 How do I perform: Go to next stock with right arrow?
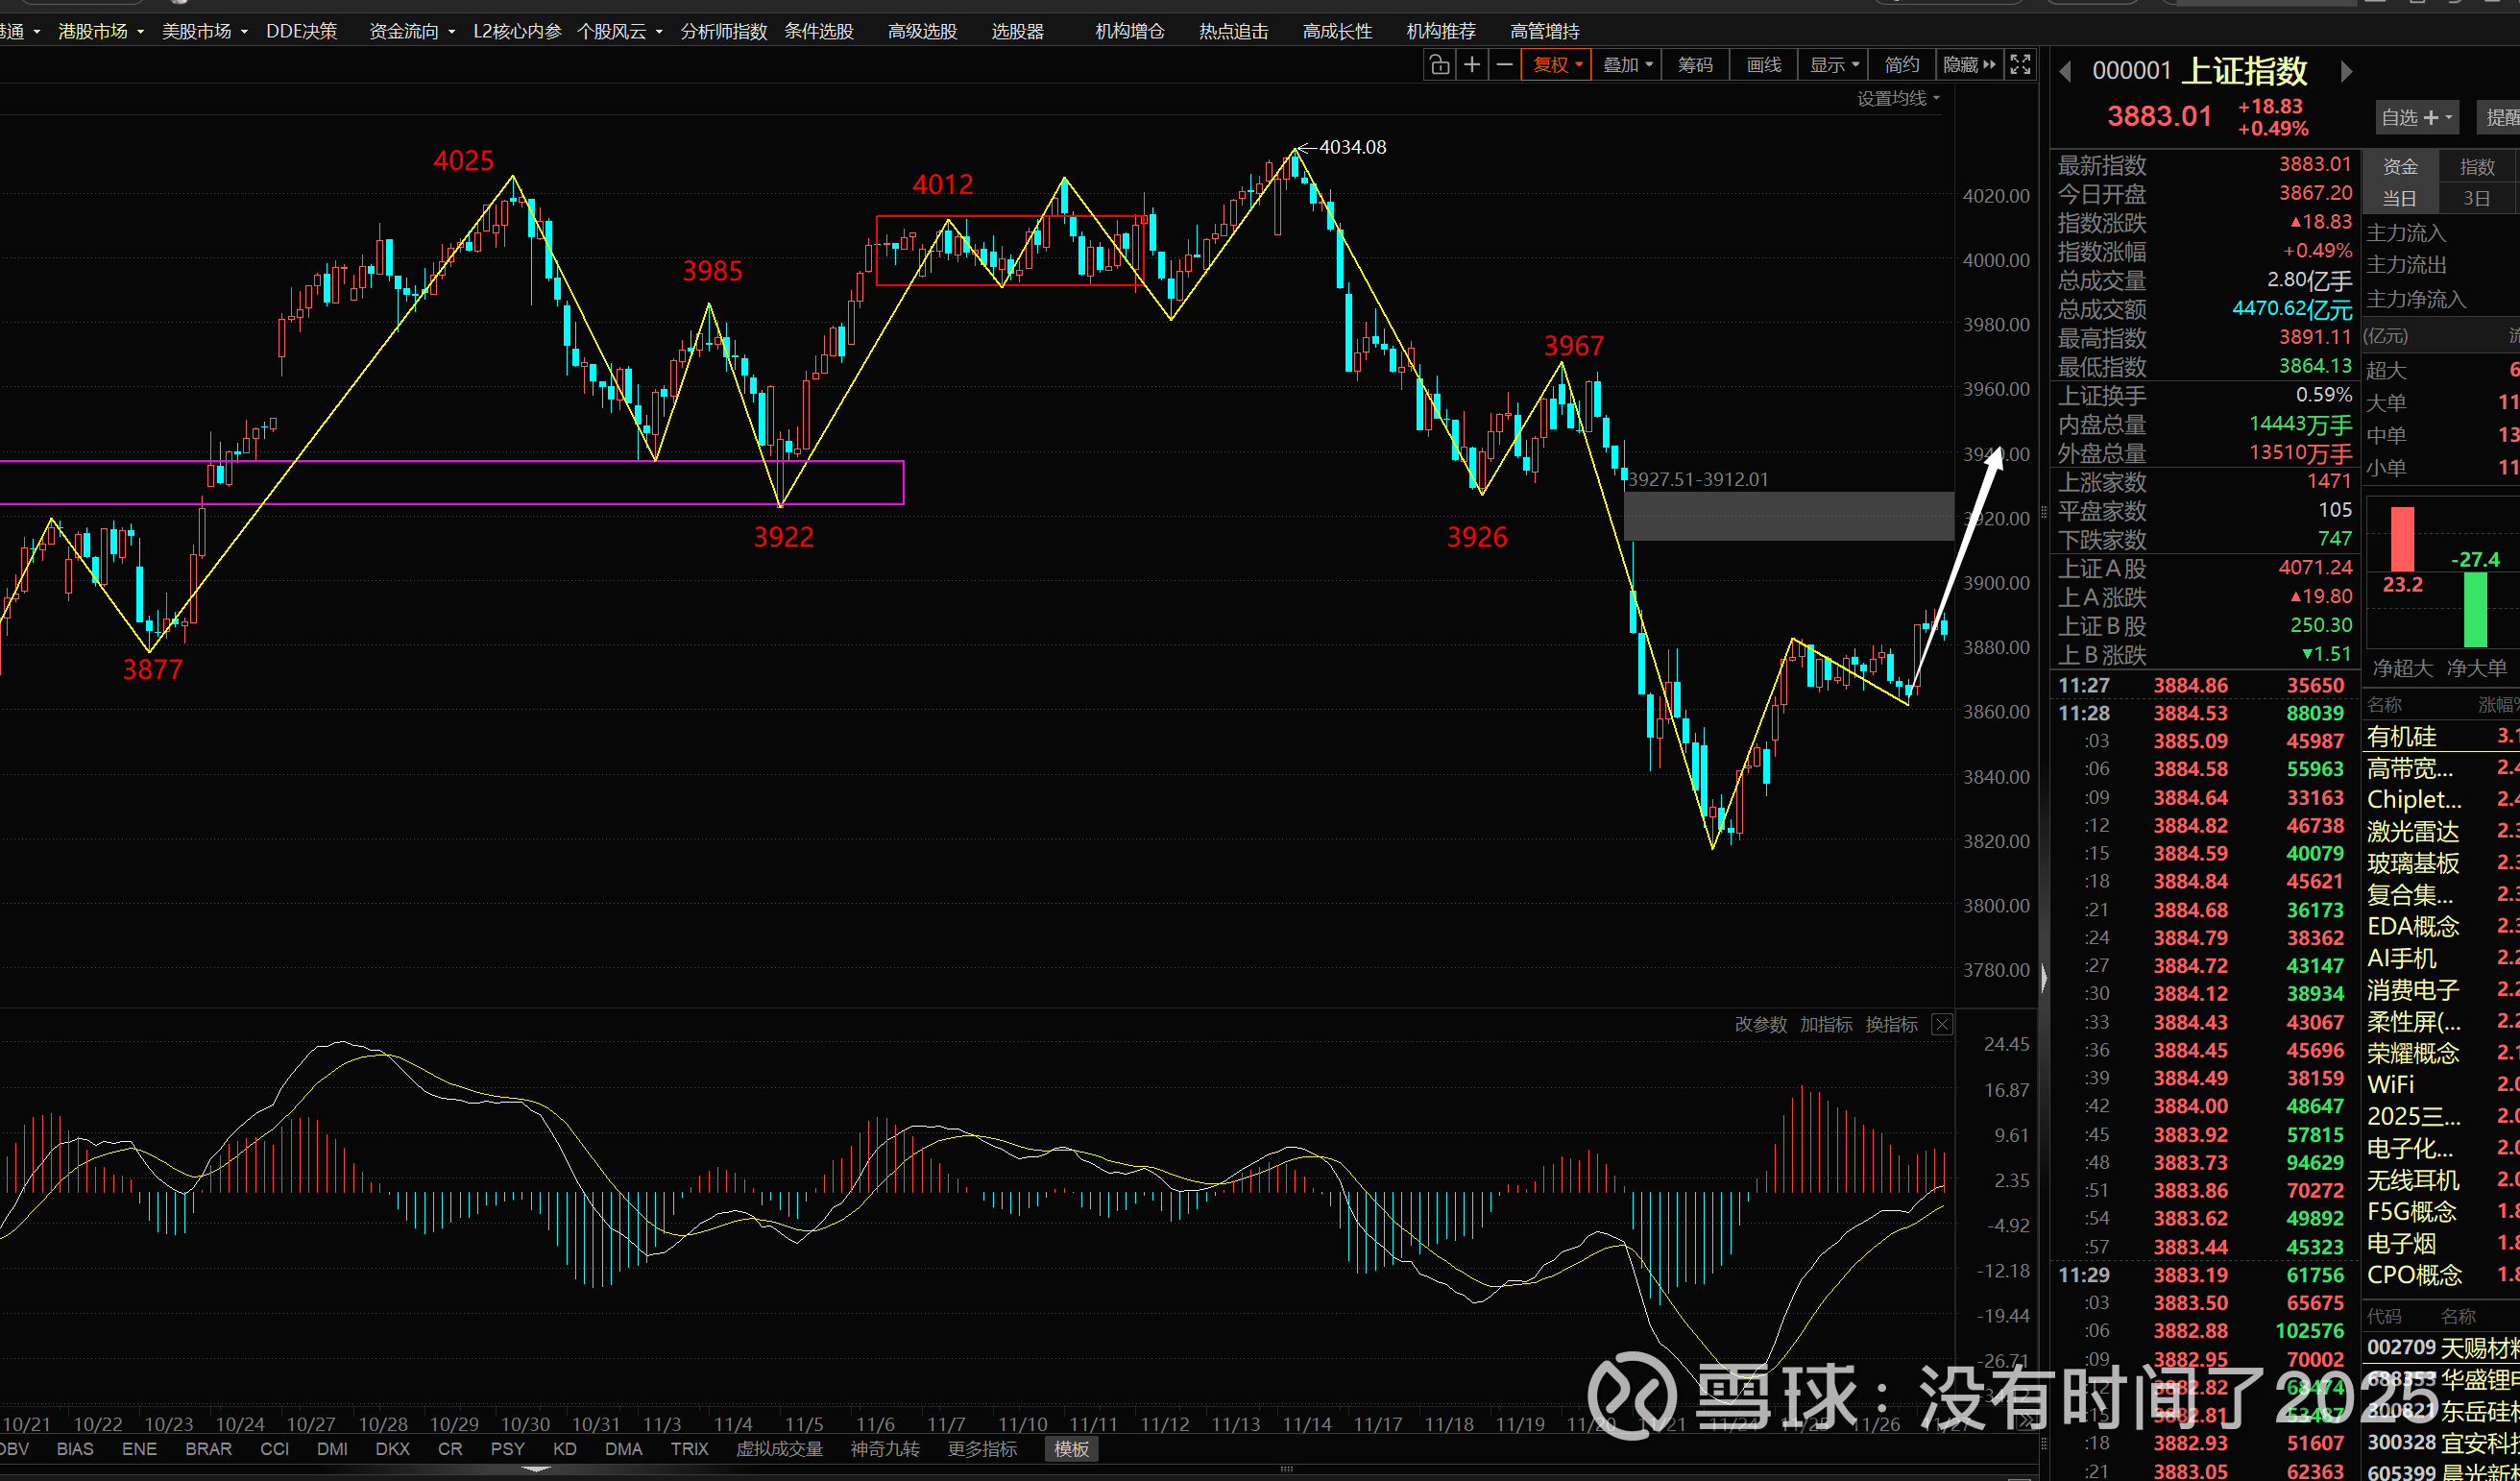(2346, 72)
